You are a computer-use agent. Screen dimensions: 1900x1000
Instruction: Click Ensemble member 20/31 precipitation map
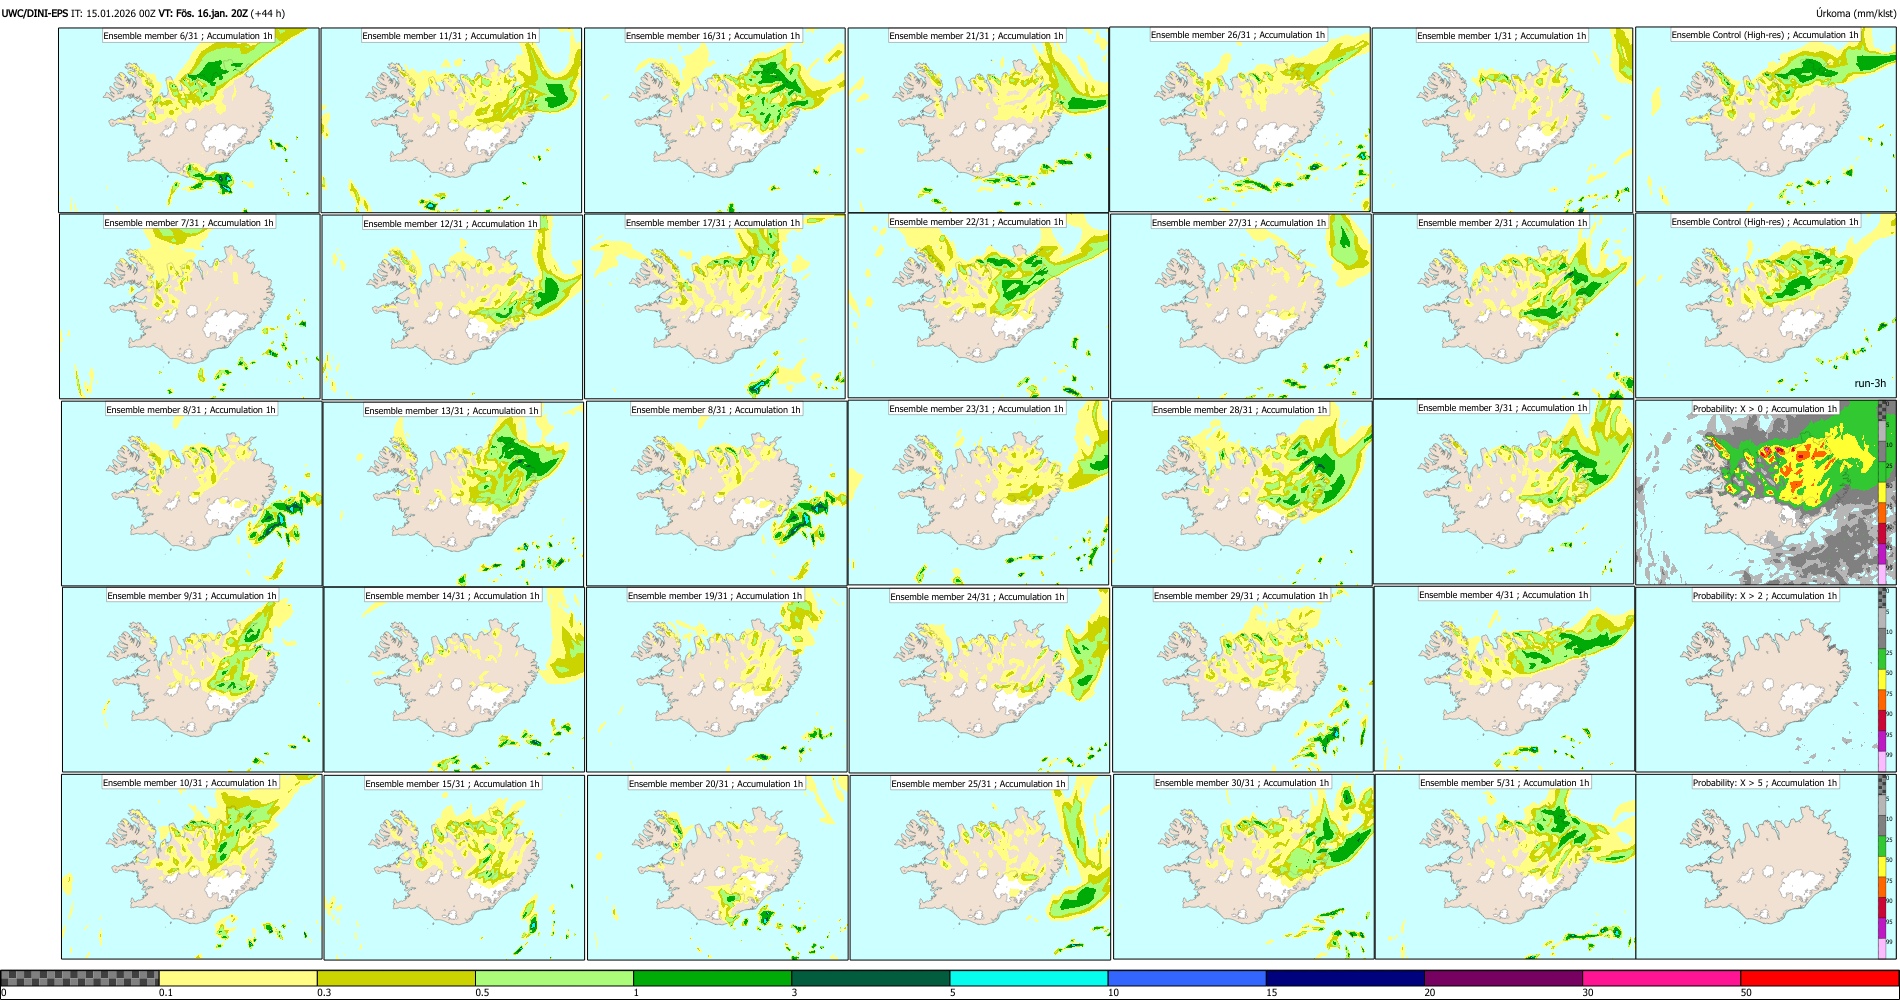pos(718,867)
